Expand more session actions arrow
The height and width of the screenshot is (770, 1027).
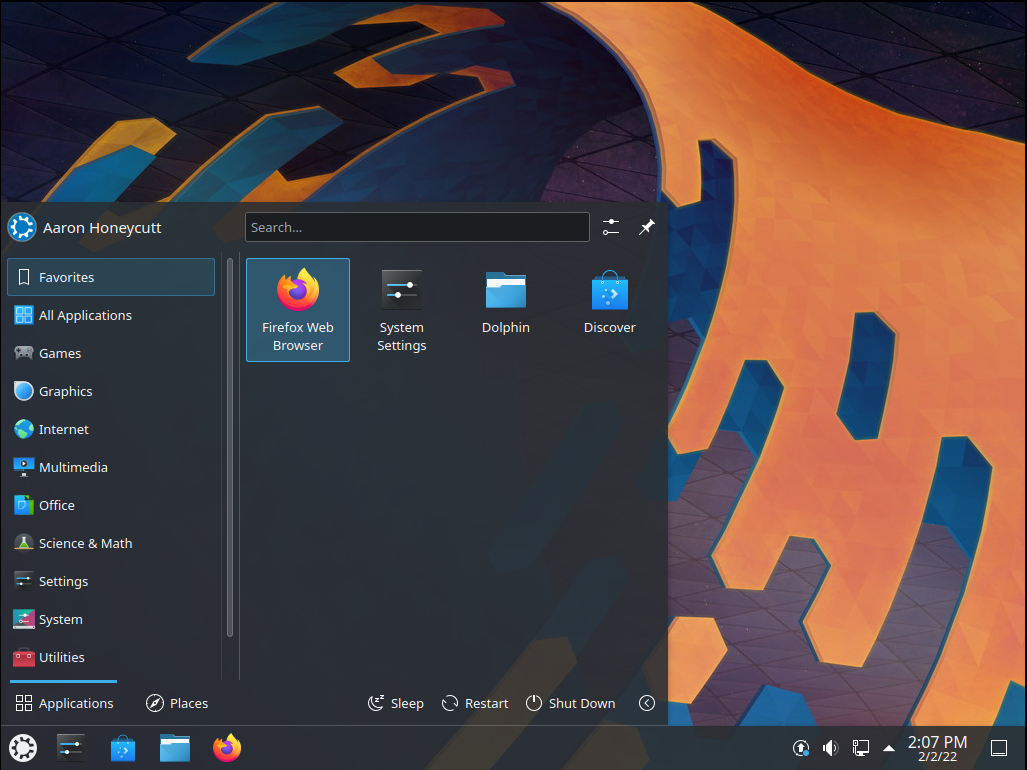[x=646, y=703]
